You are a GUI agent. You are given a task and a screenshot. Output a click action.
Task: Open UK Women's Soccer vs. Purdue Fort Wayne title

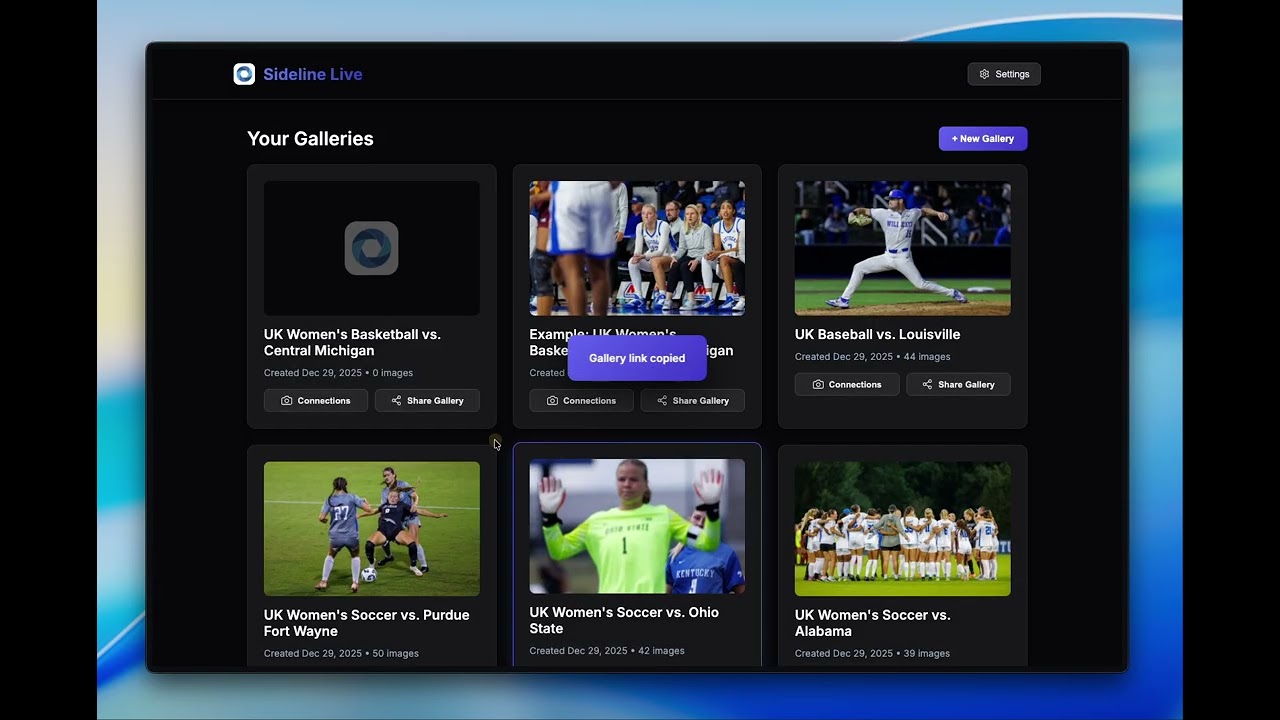click(x=366, y=623)
